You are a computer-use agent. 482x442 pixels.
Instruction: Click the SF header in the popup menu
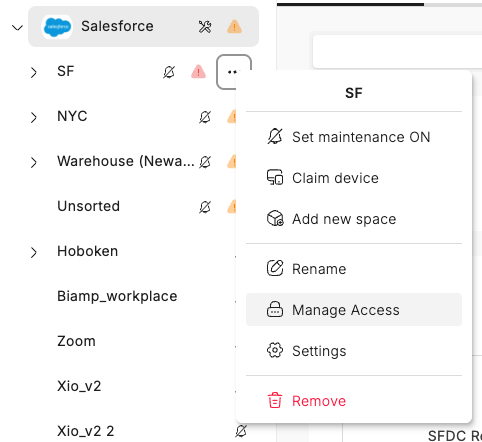(x=354, y=93)
